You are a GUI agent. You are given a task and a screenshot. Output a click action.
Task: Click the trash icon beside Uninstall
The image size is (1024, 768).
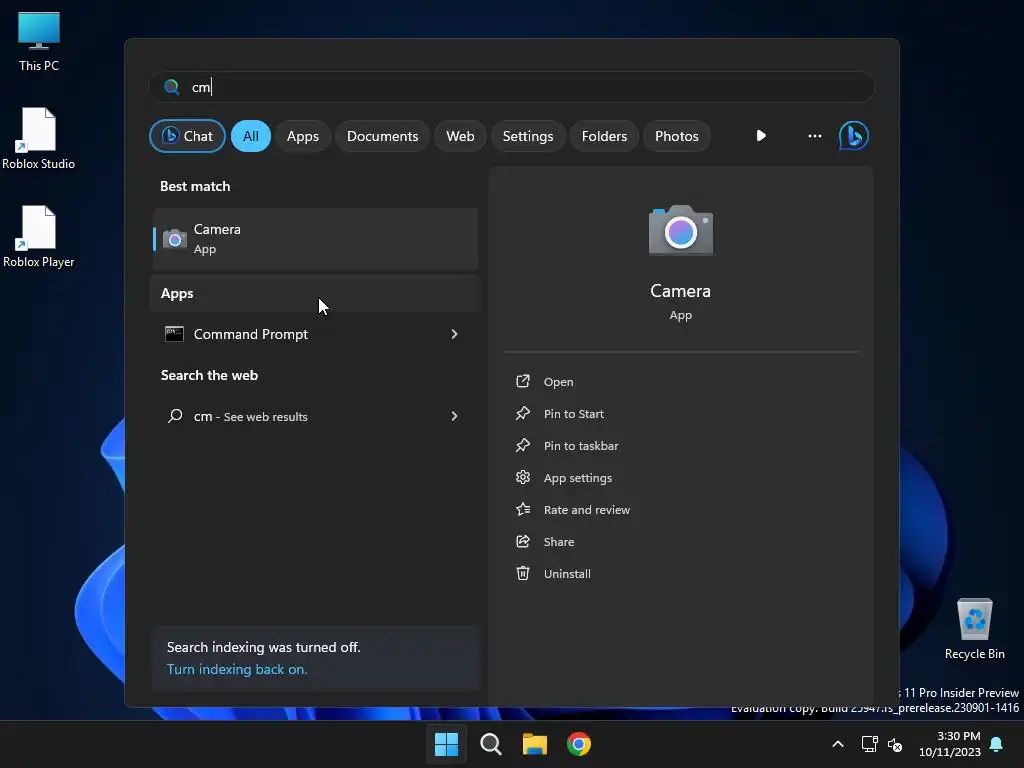(x=523, y=573)
